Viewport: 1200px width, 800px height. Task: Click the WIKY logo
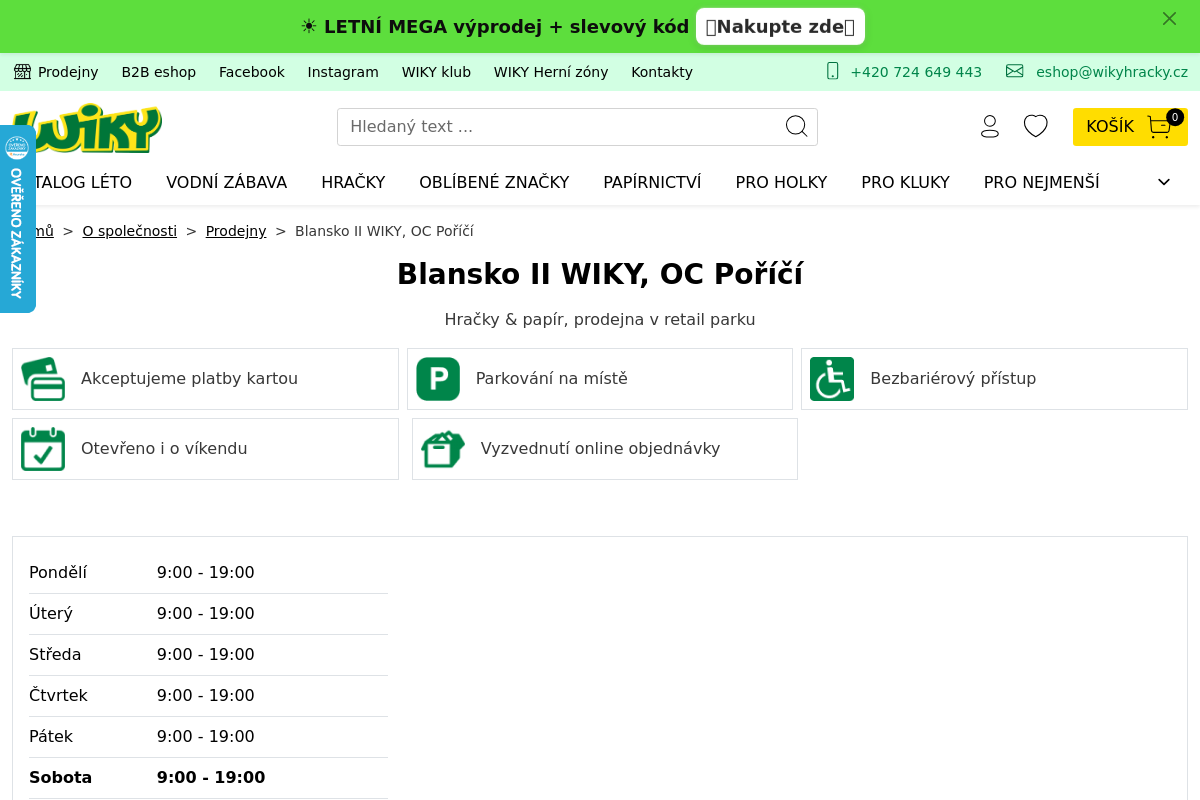(87, 127)
